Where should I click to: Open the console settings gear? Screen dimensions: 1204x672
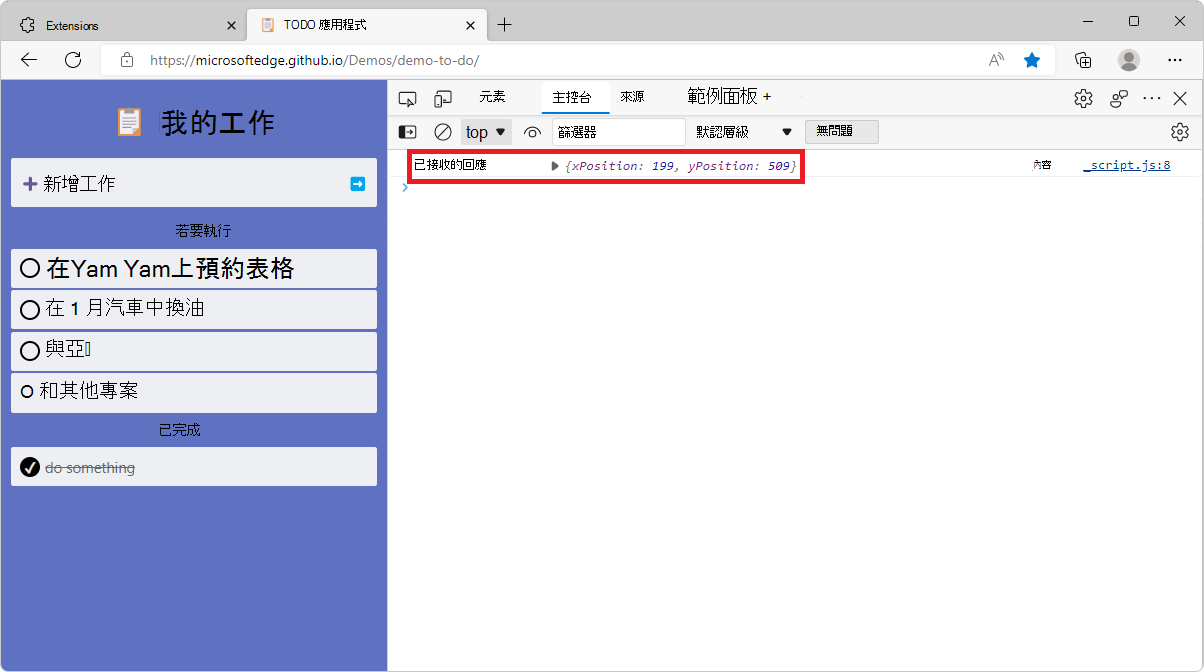(x=1180, y=131)
